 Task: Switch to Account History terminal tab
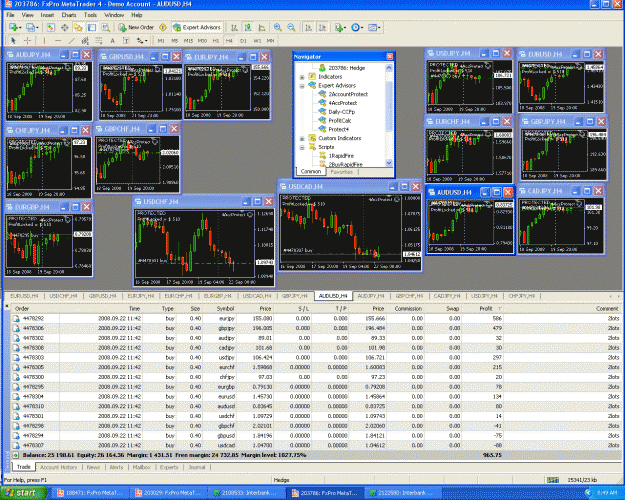[59, 467]
